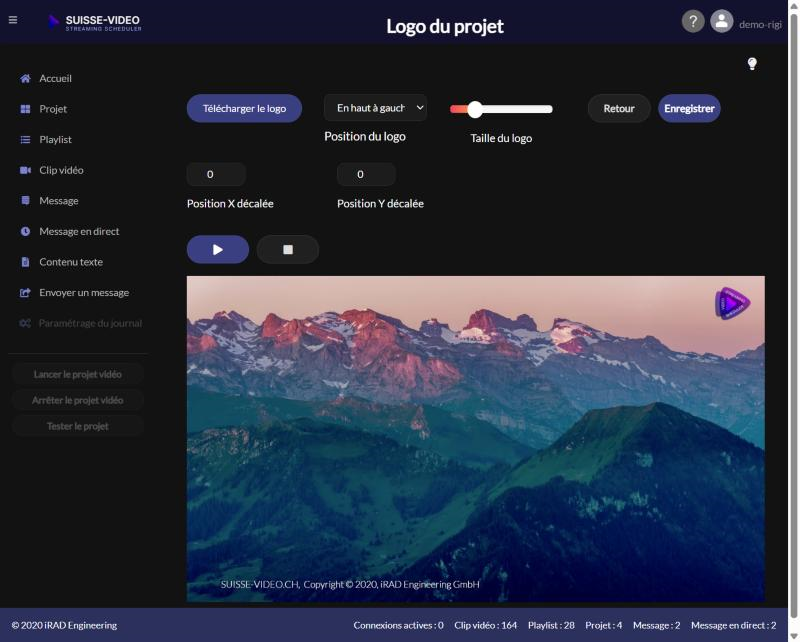
Task: Click the Clip vidéo : 164 status
Action: [x=486, y=625]
